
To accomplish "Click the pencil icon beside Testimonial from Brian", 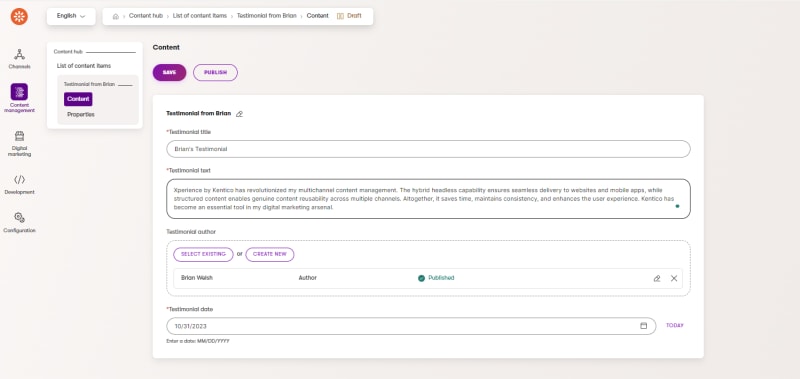I will 239,114.
